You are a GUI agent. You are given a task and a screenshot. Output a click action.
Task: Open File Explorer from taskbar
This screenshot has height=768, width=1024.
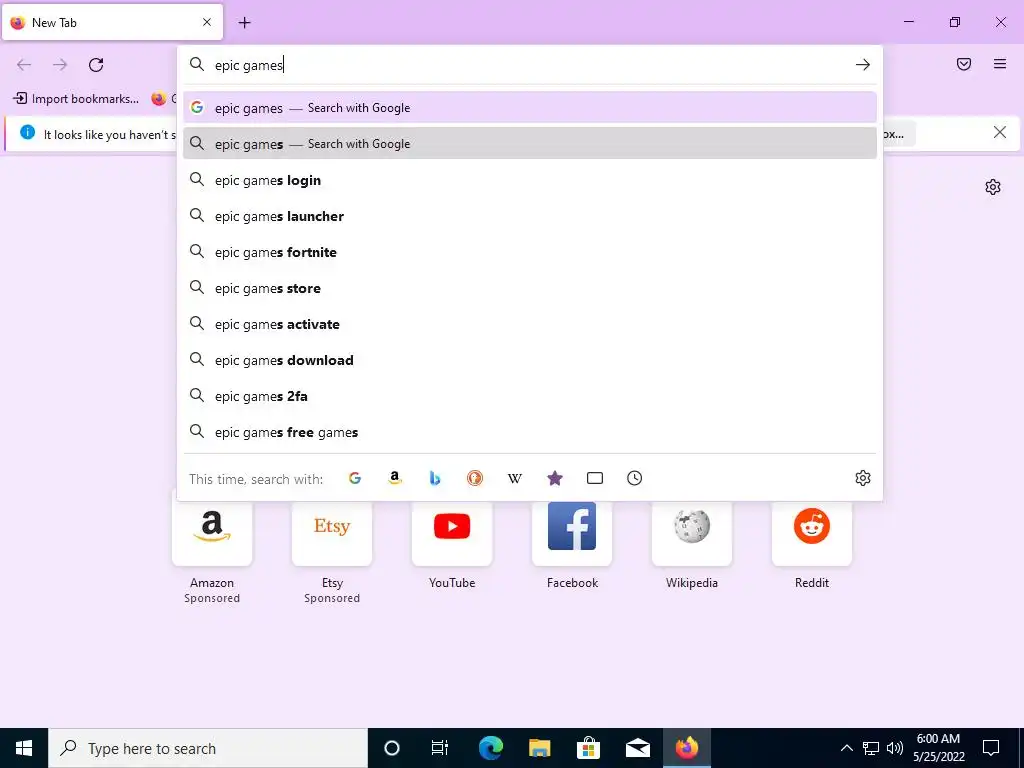click(x=539, y=748)
